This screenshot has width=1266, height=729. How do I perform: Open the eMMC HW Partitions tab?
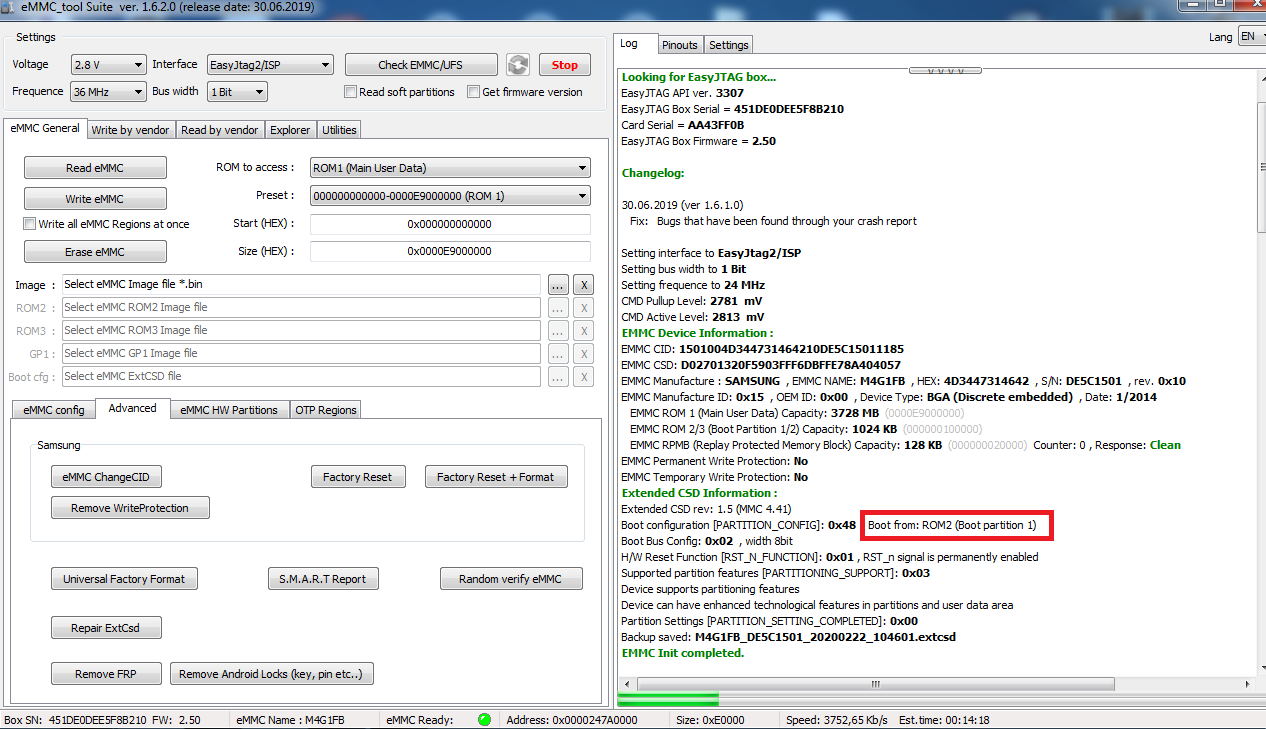pos(228,410)
